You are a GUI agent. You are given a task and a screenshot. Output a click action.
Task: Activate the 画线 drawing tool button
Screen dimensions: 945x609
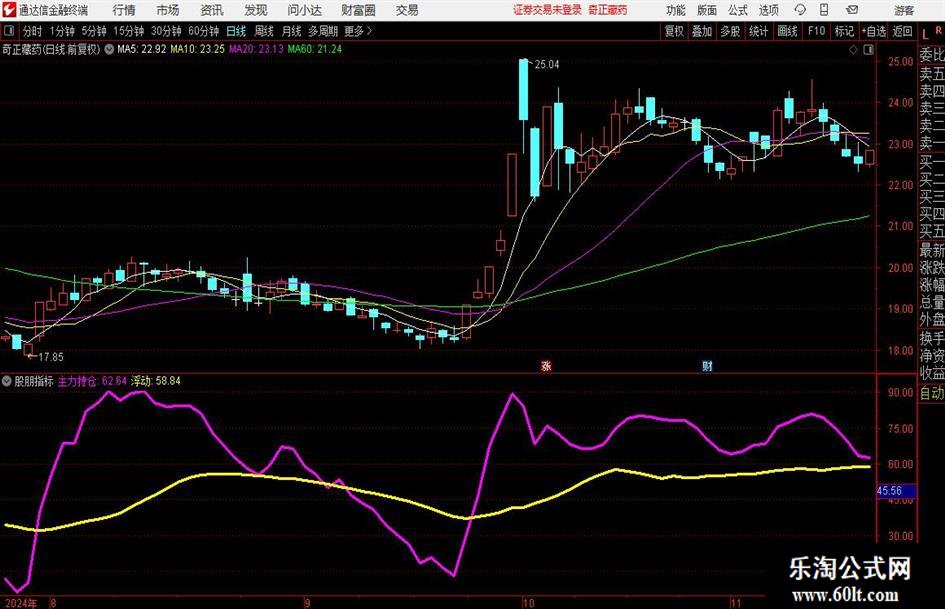click(788, 31)
